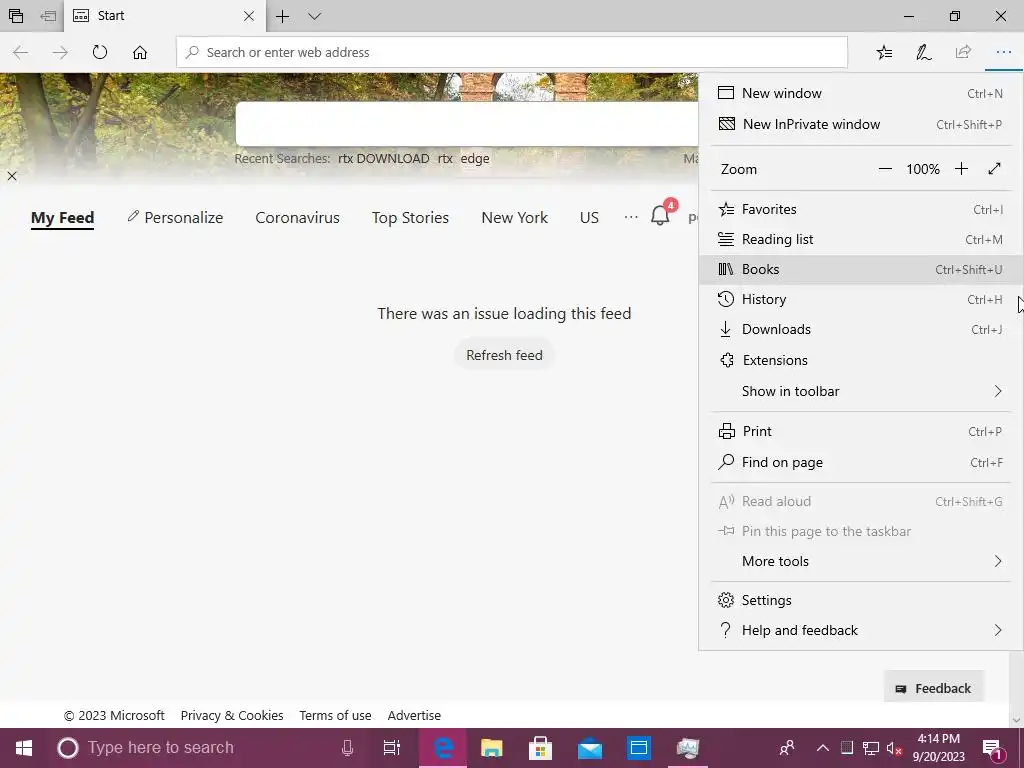This screenshot has width=1024, height=768.
Task: Open Downloads menu entry
Action: tap(861, 330)
